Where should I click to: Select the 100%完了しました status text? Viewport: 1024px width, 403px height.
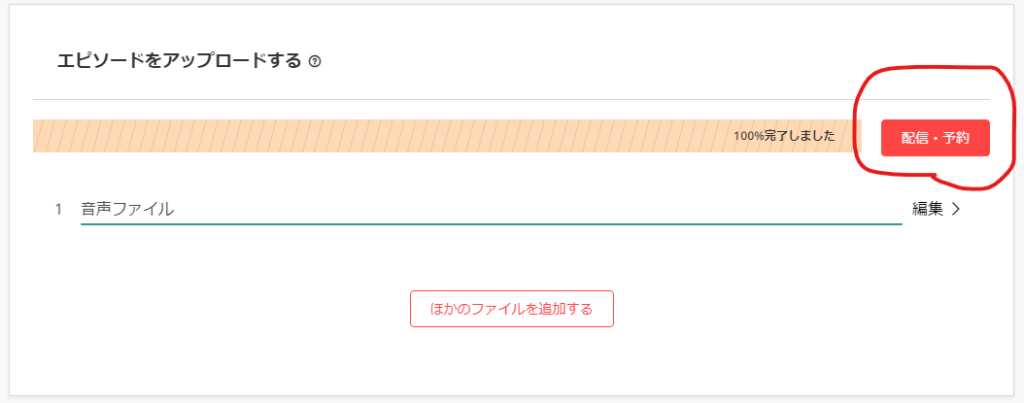(784, 136)
